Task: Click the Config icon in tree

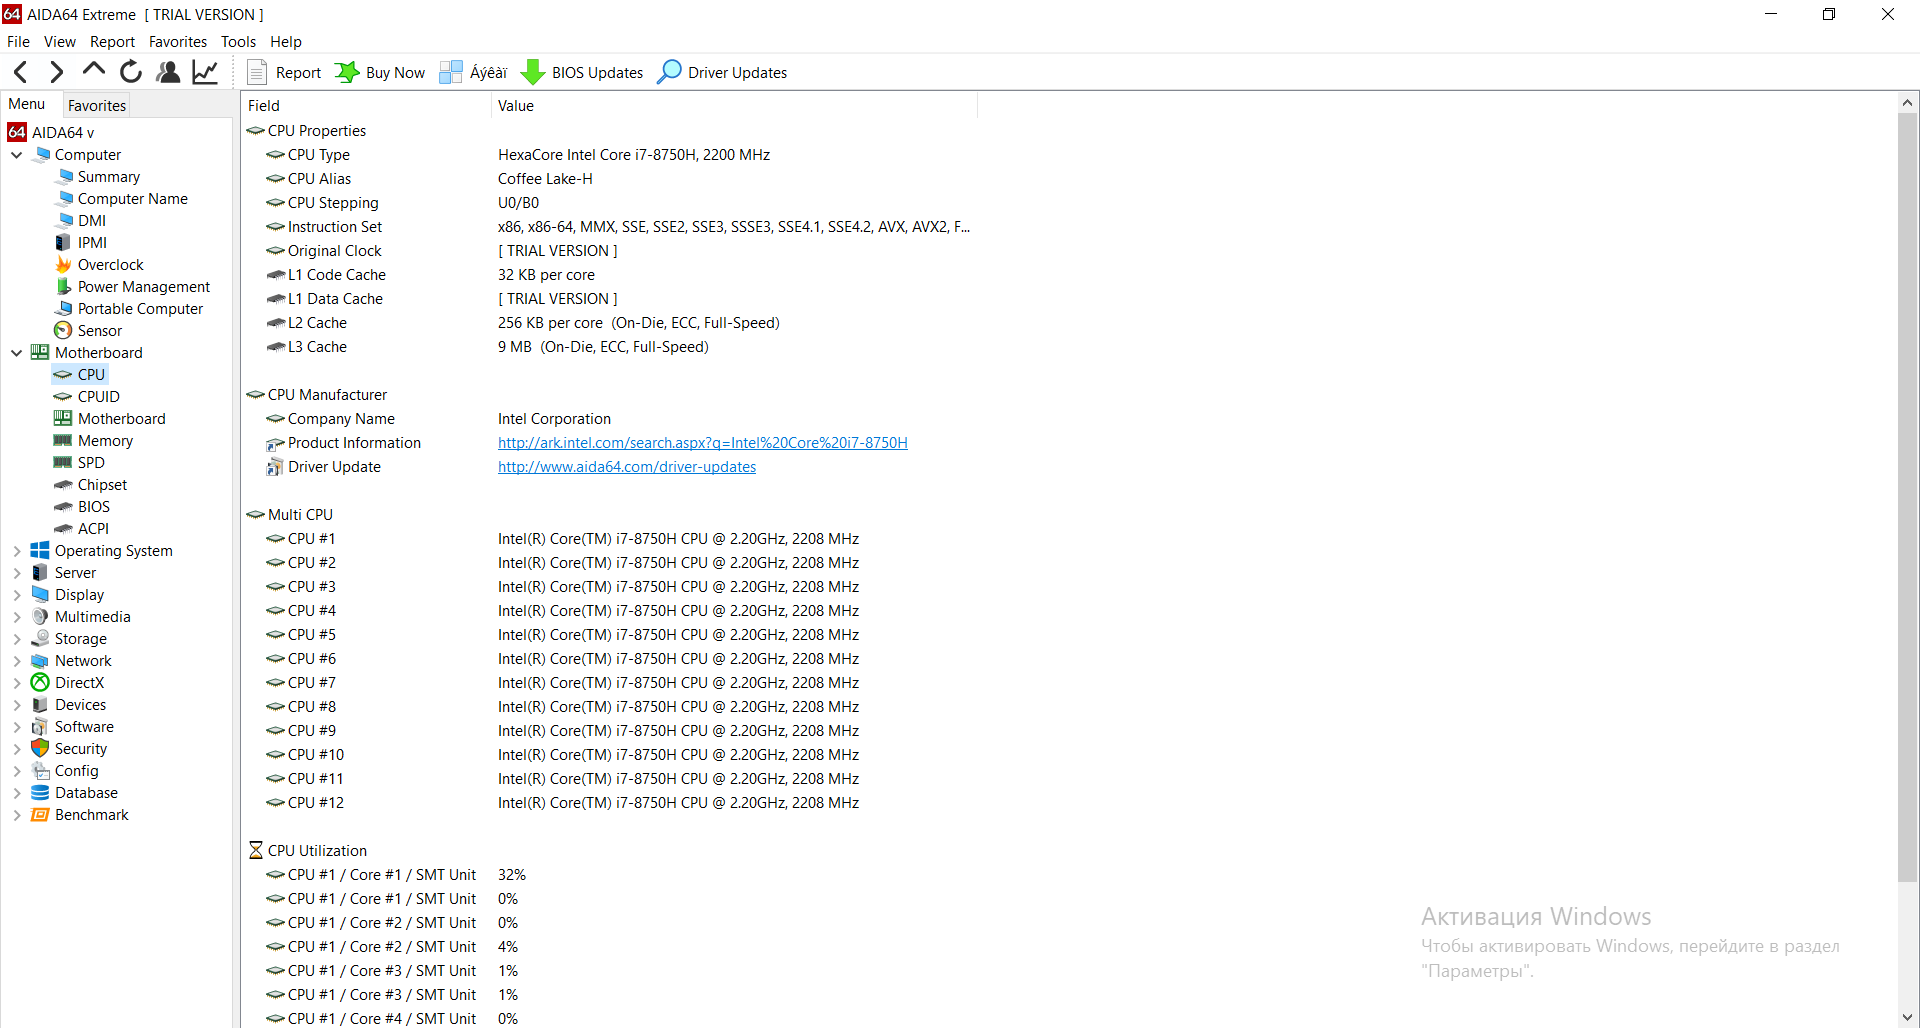Action: pos(40,771)
